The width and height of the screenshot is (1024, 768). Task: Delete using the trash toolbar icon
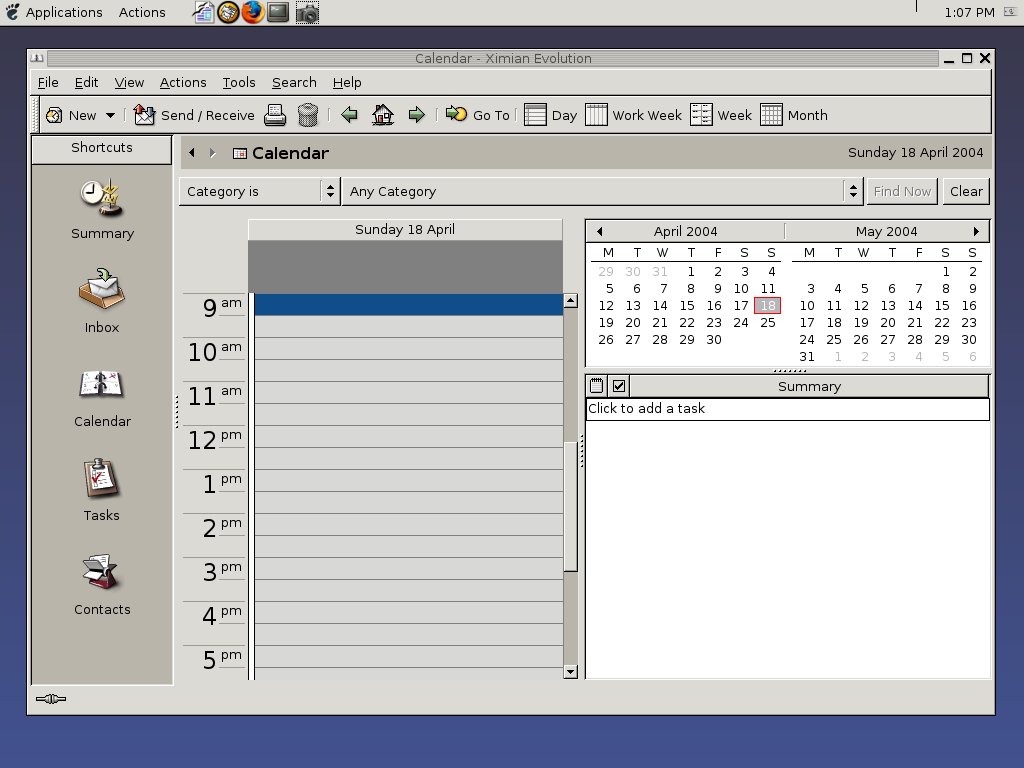coord(308,114)
